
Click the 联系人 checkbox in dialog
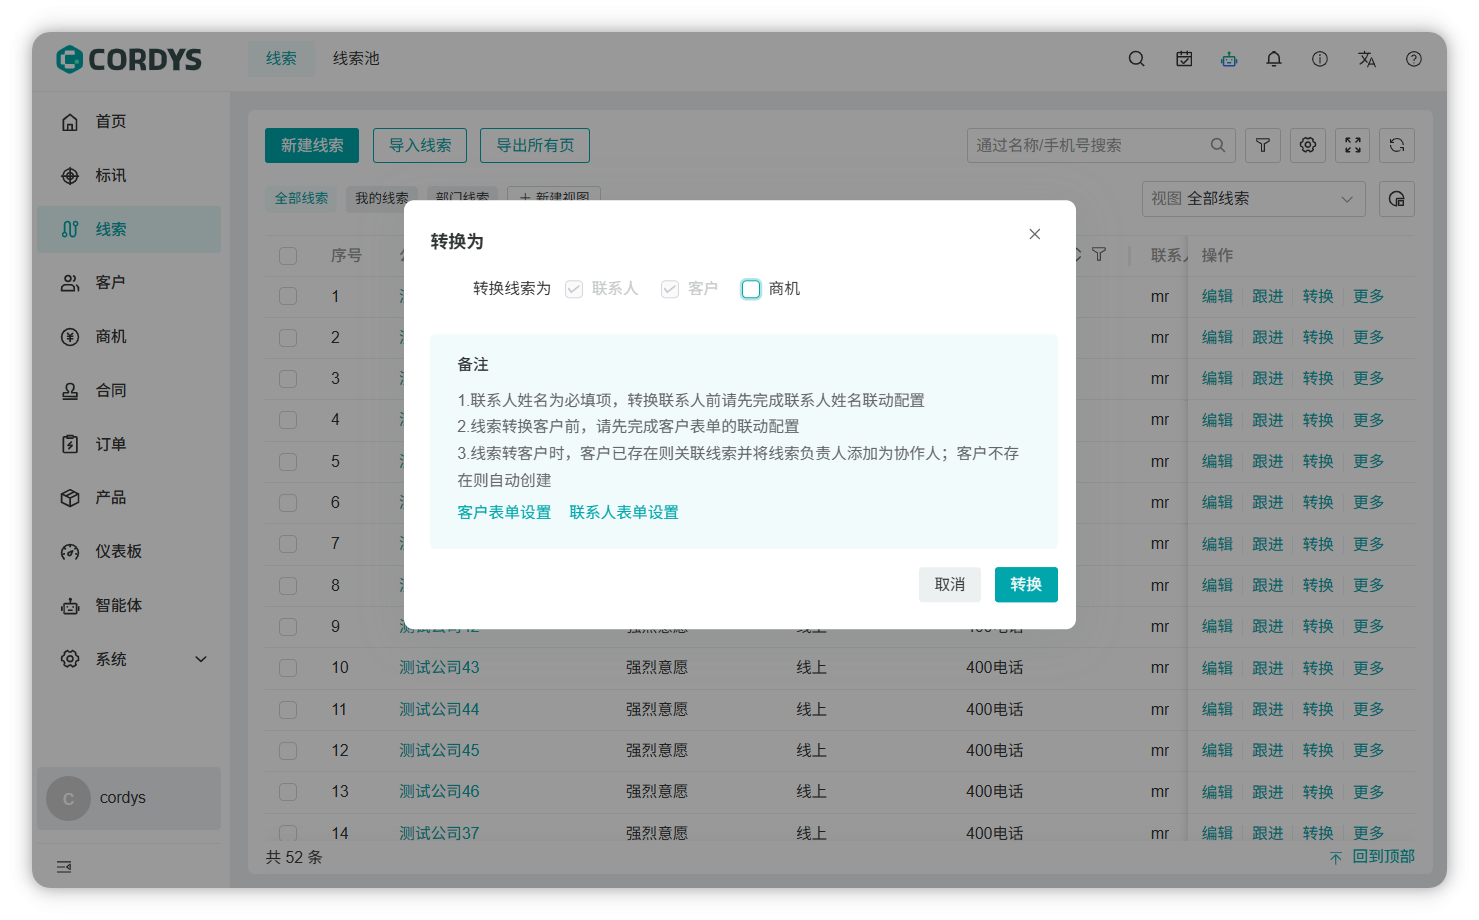[574, 289]
